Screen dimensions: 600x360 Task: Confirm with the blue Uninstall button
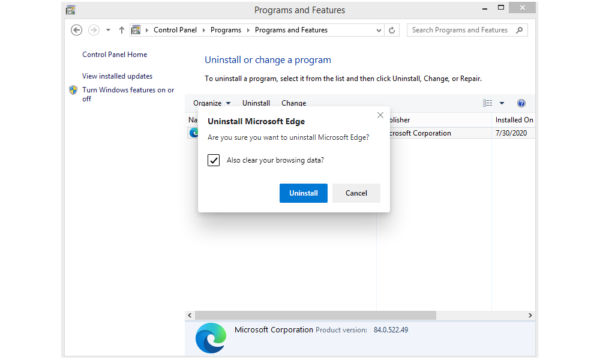pos(303,193)
